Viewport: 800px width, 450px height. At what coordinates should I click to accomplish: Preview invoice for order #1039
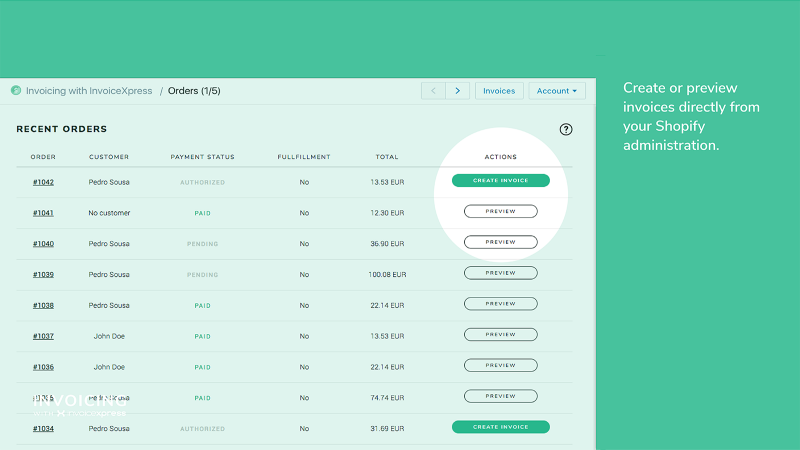click(501, 273)
